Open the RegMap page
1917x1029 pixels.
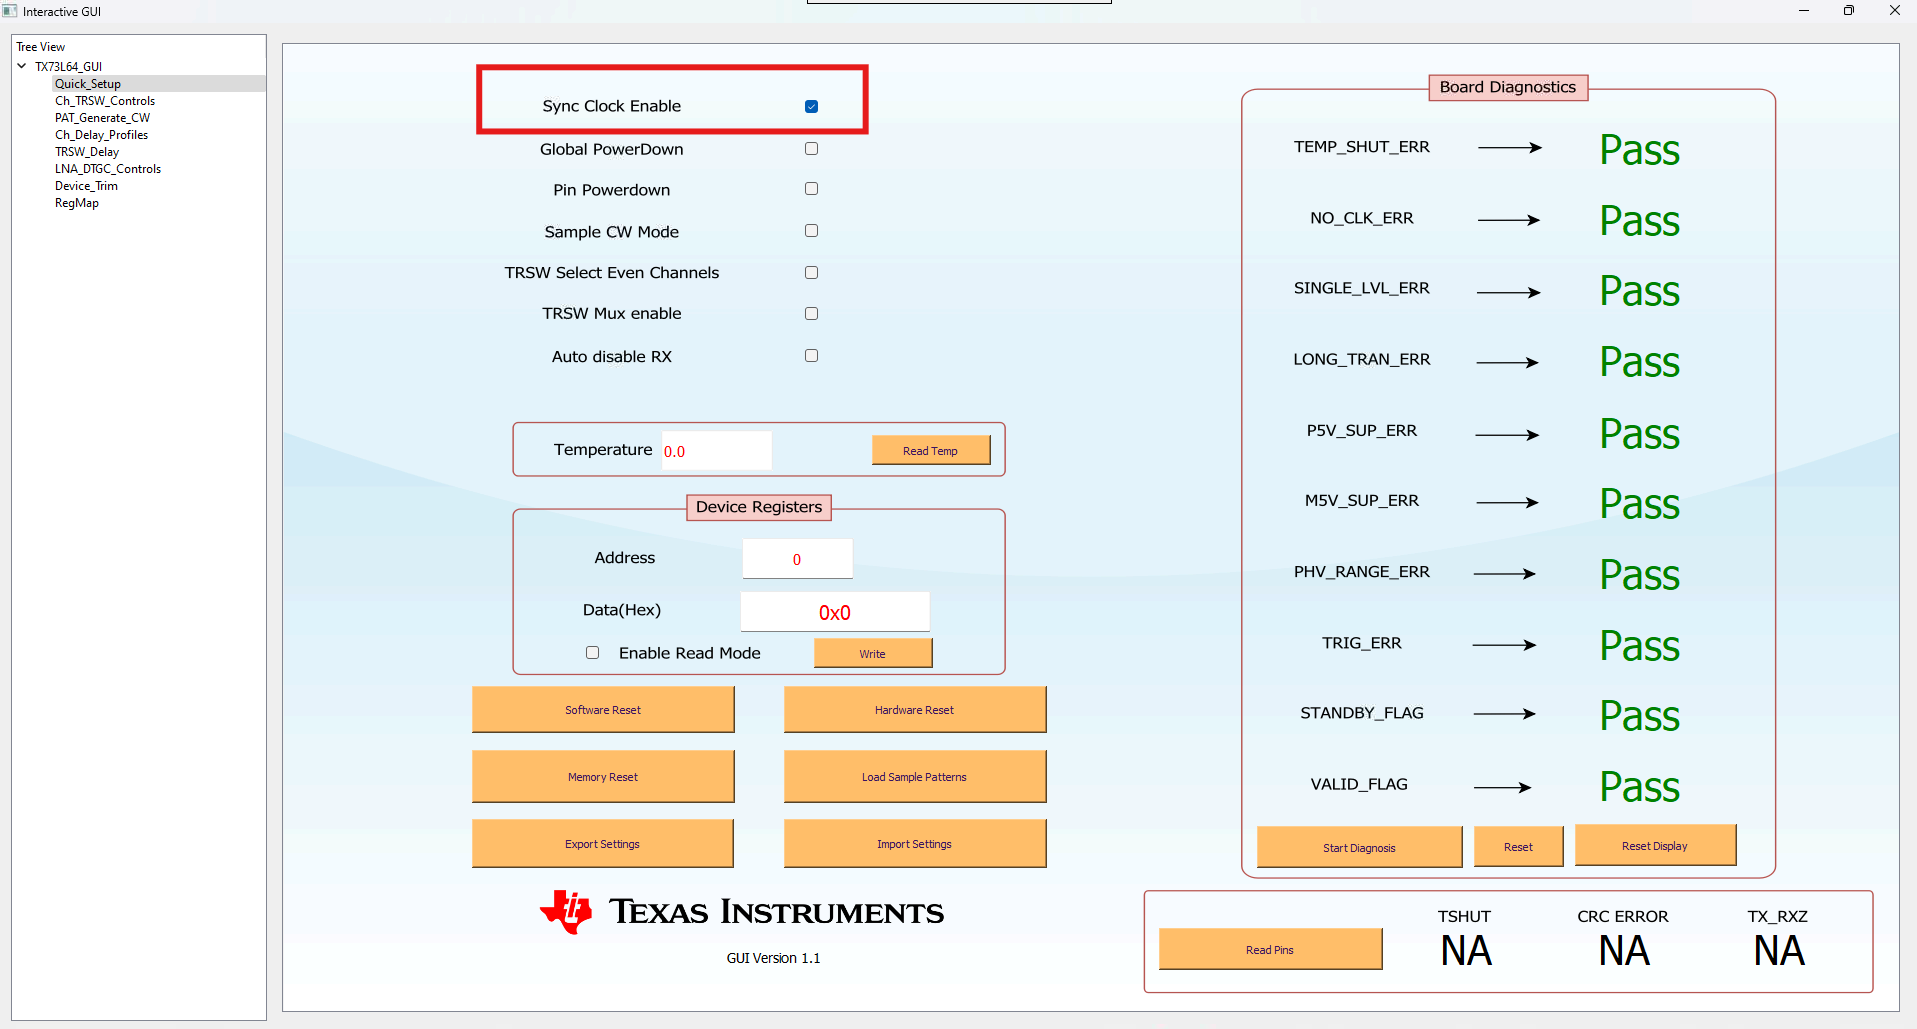click(x=77, y=203)
